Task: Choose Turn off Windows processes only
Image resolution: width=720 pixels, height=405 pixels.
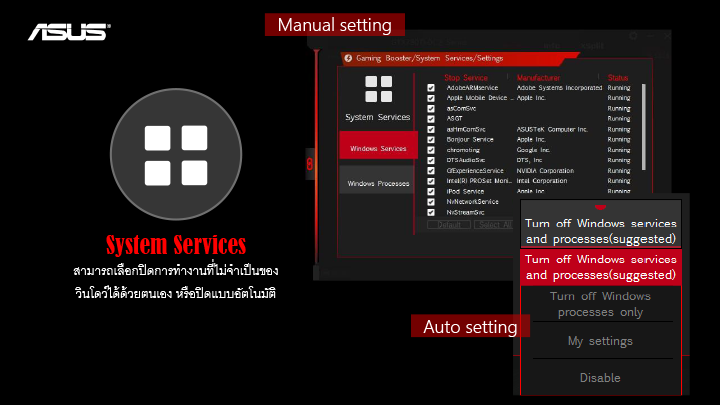Action: (601, 304)
